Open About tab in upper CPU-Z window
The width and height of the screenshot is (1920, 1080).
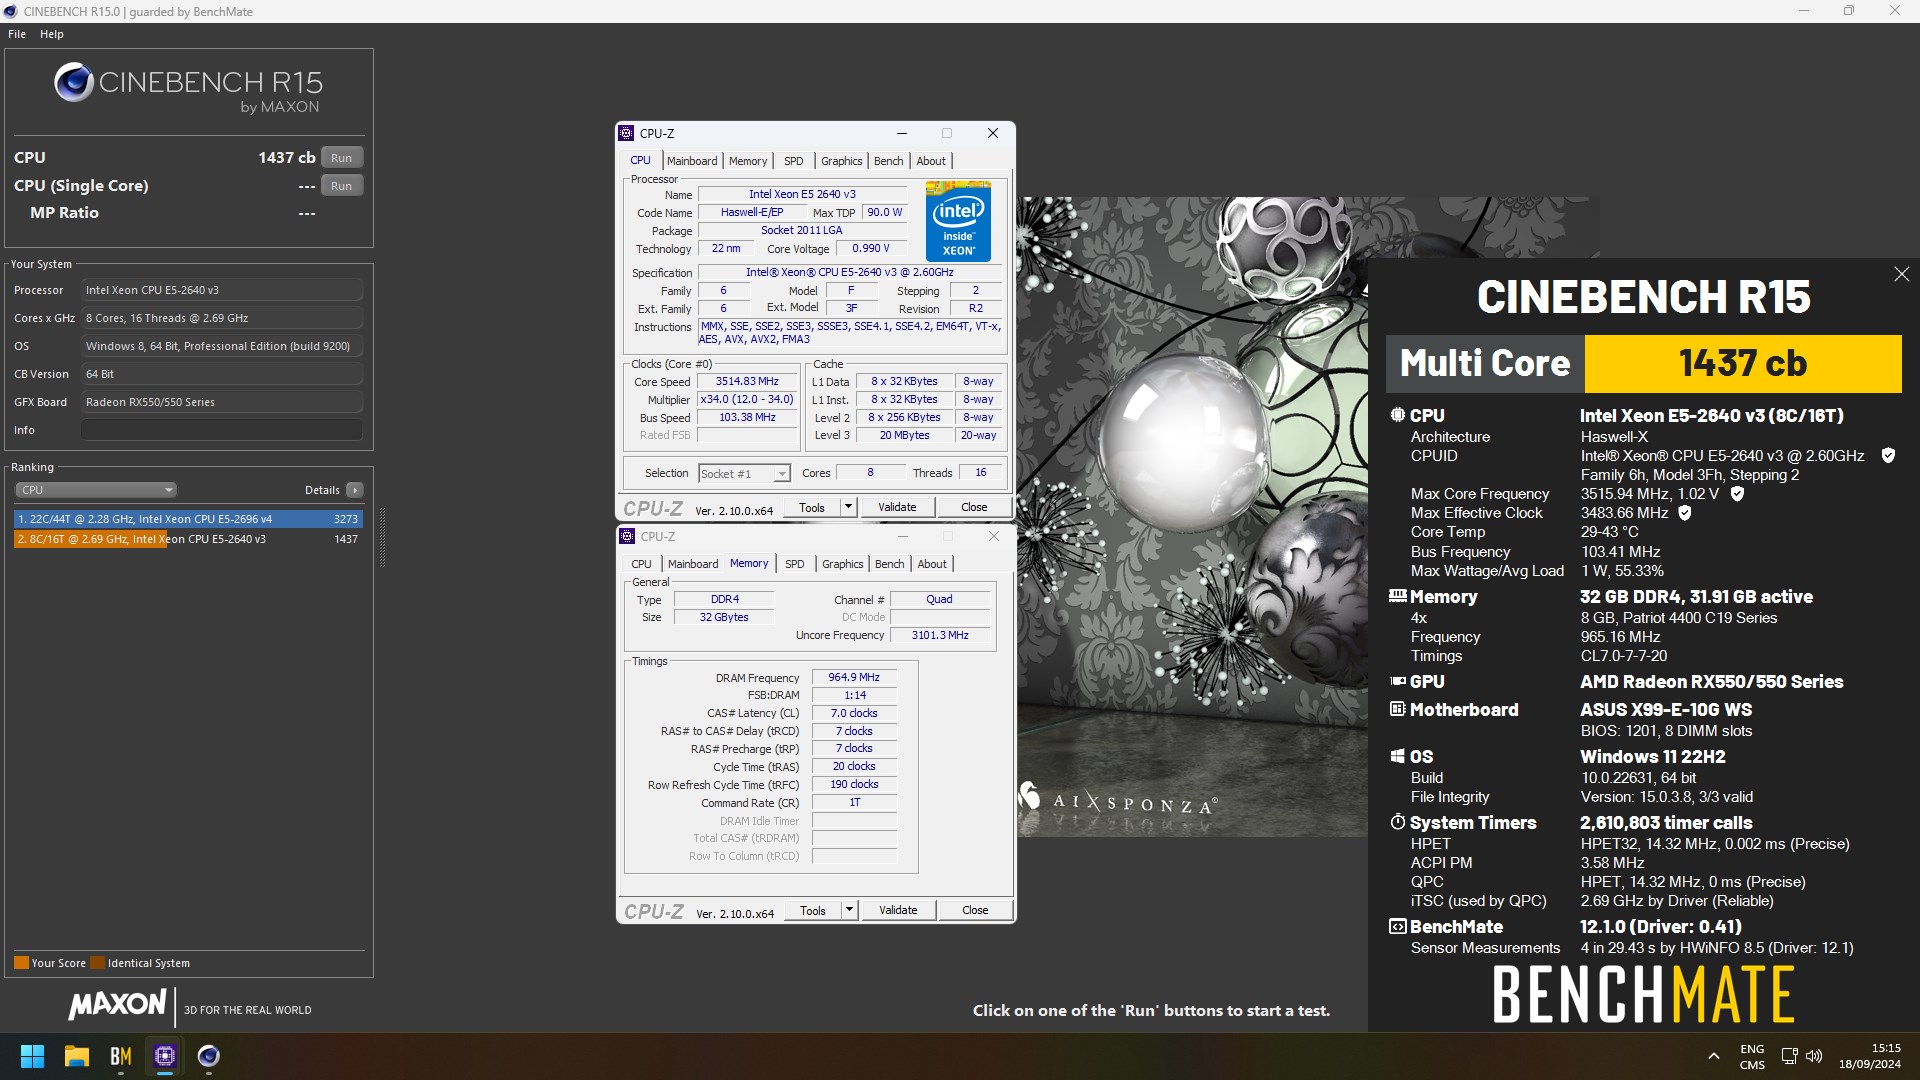(931, 161)
